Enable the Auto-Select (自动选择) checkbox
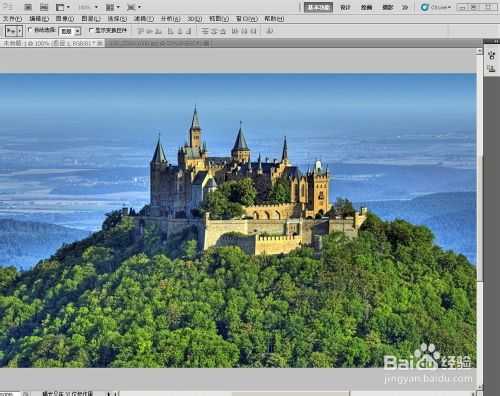Viewport: 500px width, 396px height. [30, 30]
